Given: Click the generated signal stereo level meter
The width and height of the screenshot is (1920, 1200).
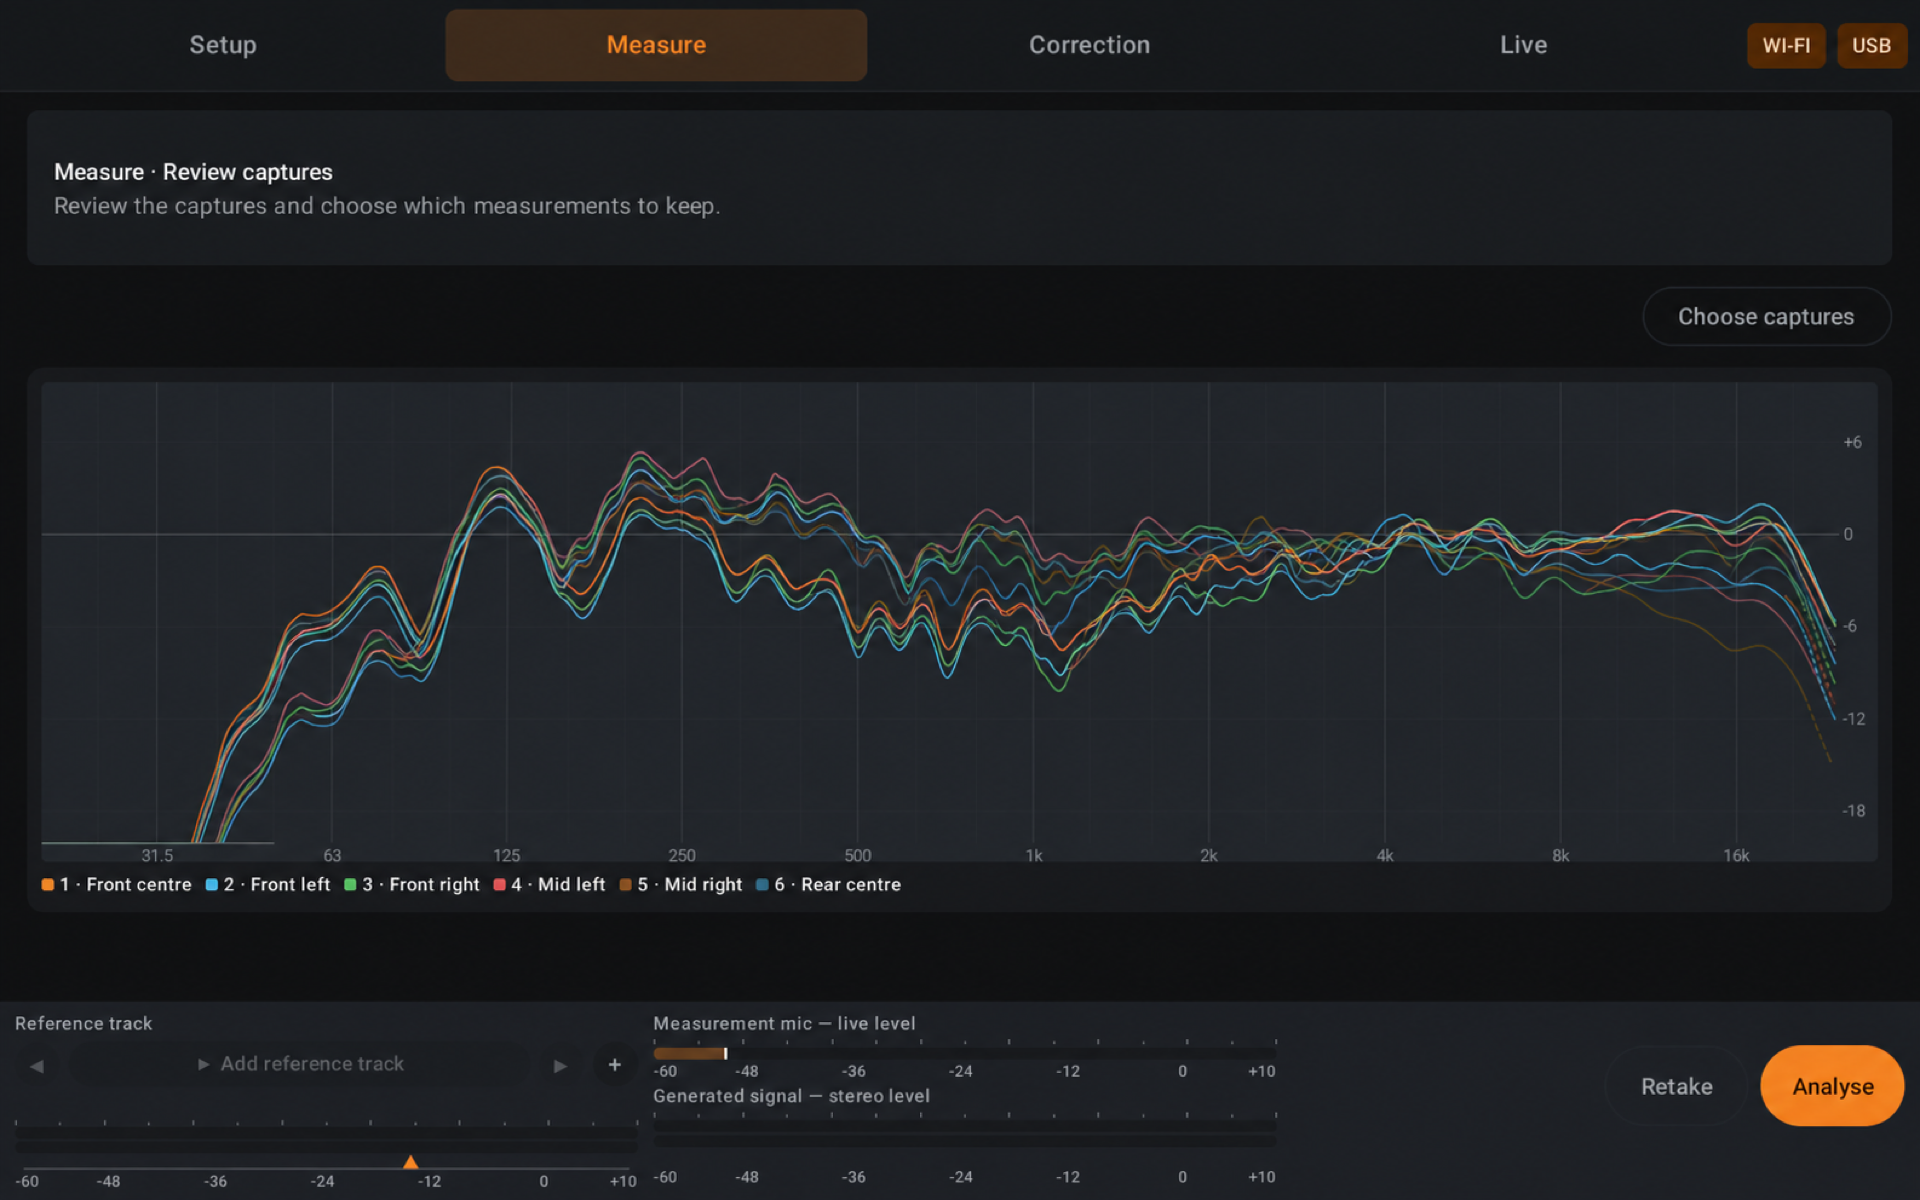Looking at the screenshot, I should [965, 1132].
